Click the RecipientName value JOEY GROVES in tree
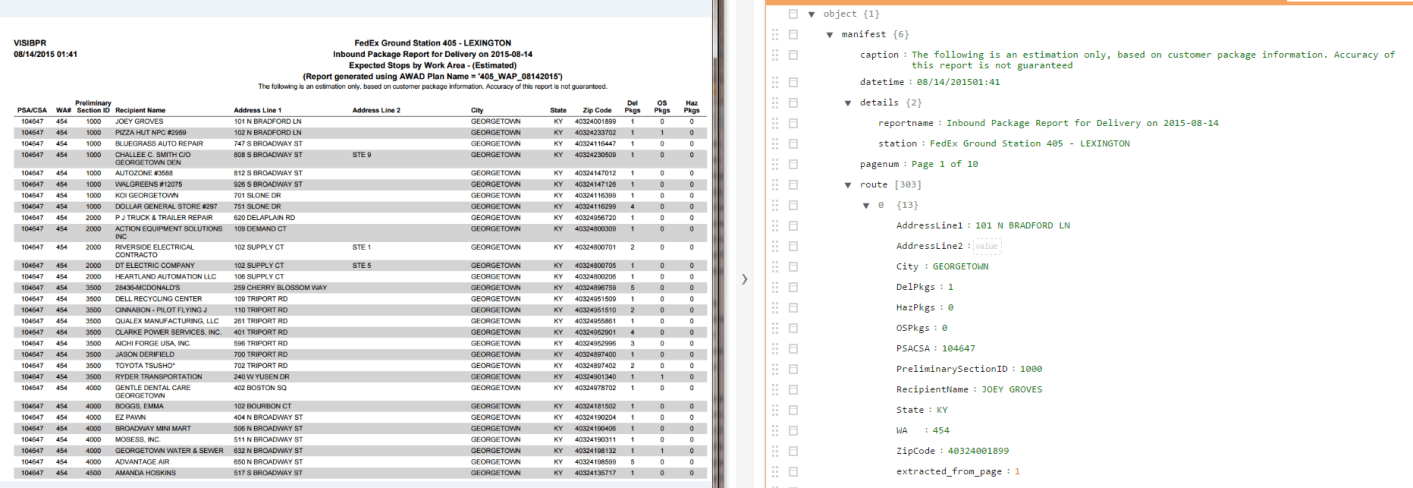The image size is (1413, 488). (1011, 389)
